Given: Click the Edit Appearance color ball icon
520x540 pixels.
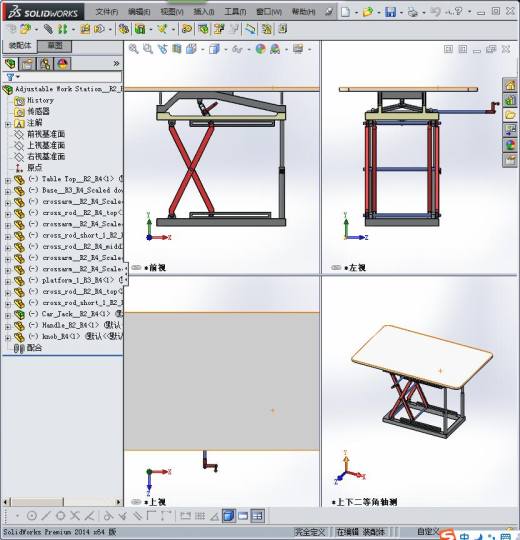Looking at the screenshot, I should [x=261, y=49].
